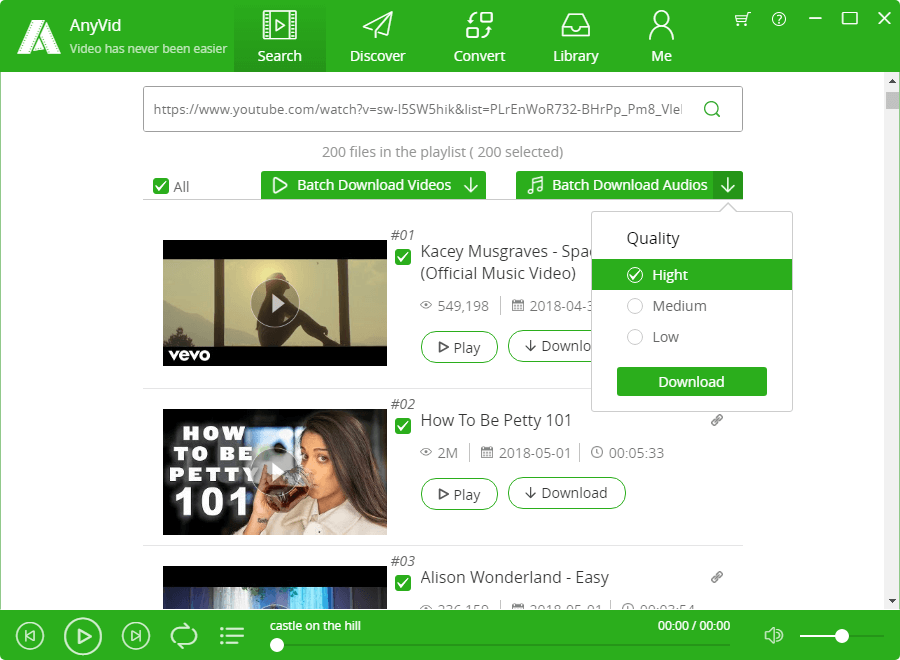The image size is (900, 660).
Task: Open the shopping cart icon
Action: coord(742,19)
